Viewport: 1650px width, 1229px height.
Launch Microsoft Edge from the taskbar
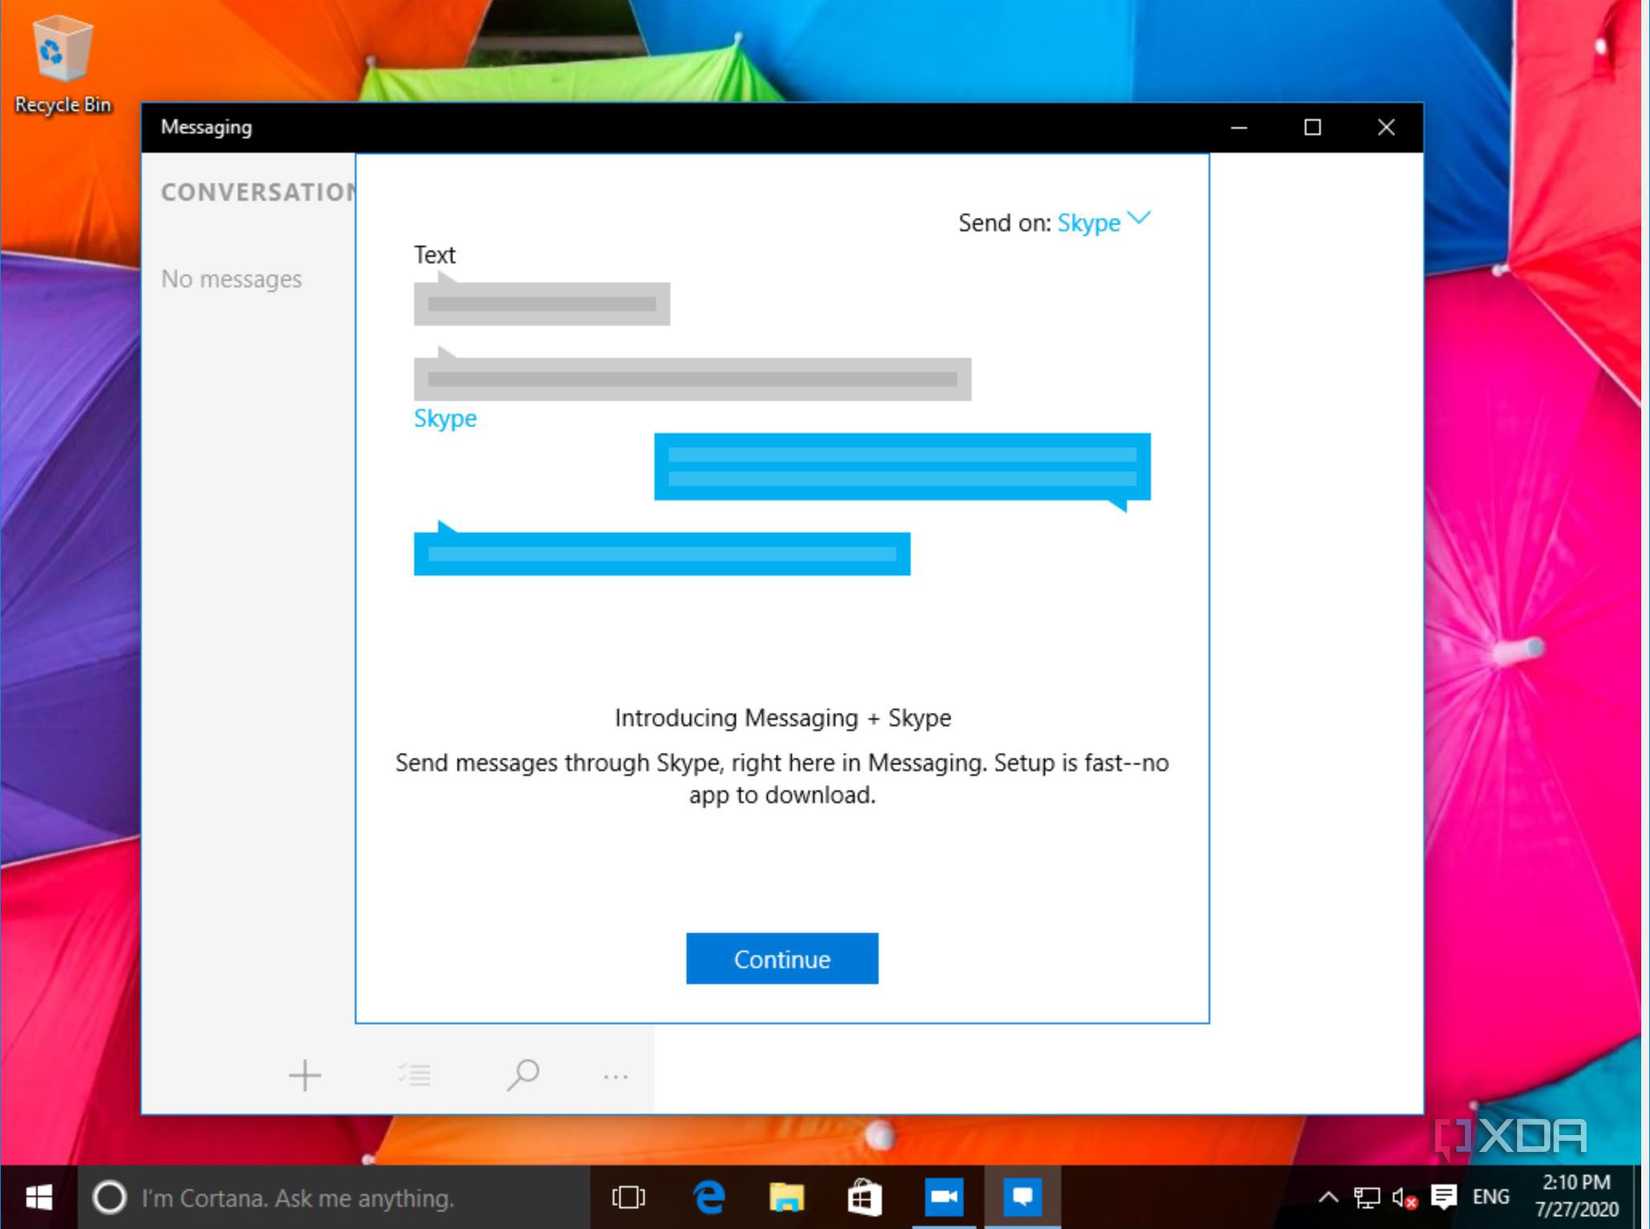pos(709,1198)
